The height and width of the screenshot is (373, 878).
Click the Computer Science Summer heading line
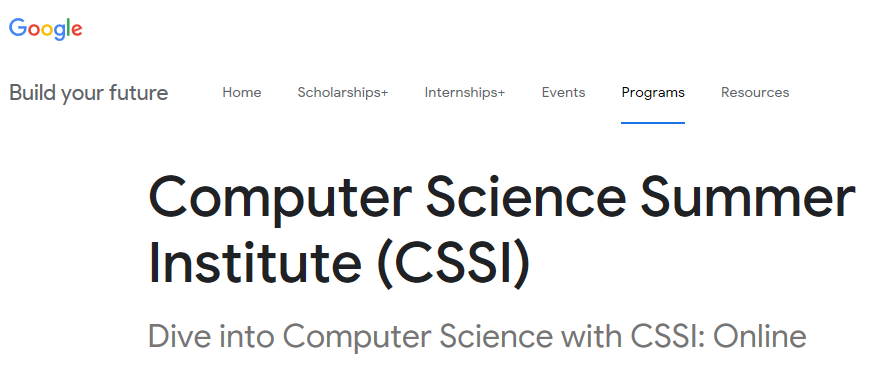[x=502, y=198]
